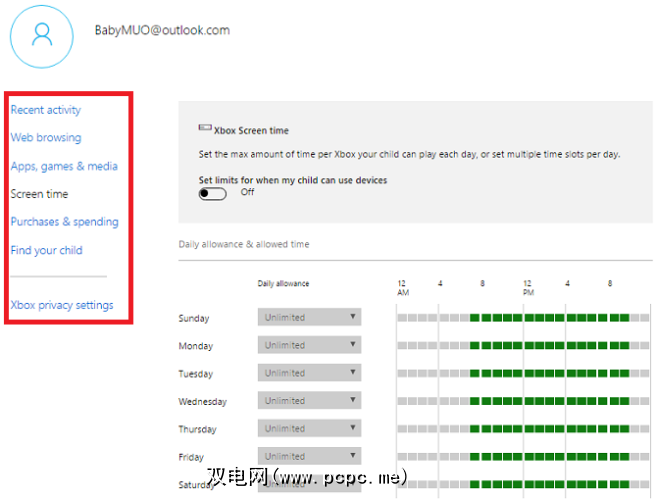Screen dimensions: 657x500
Task: Click the Wednesday row label
Action: point(202,402)
